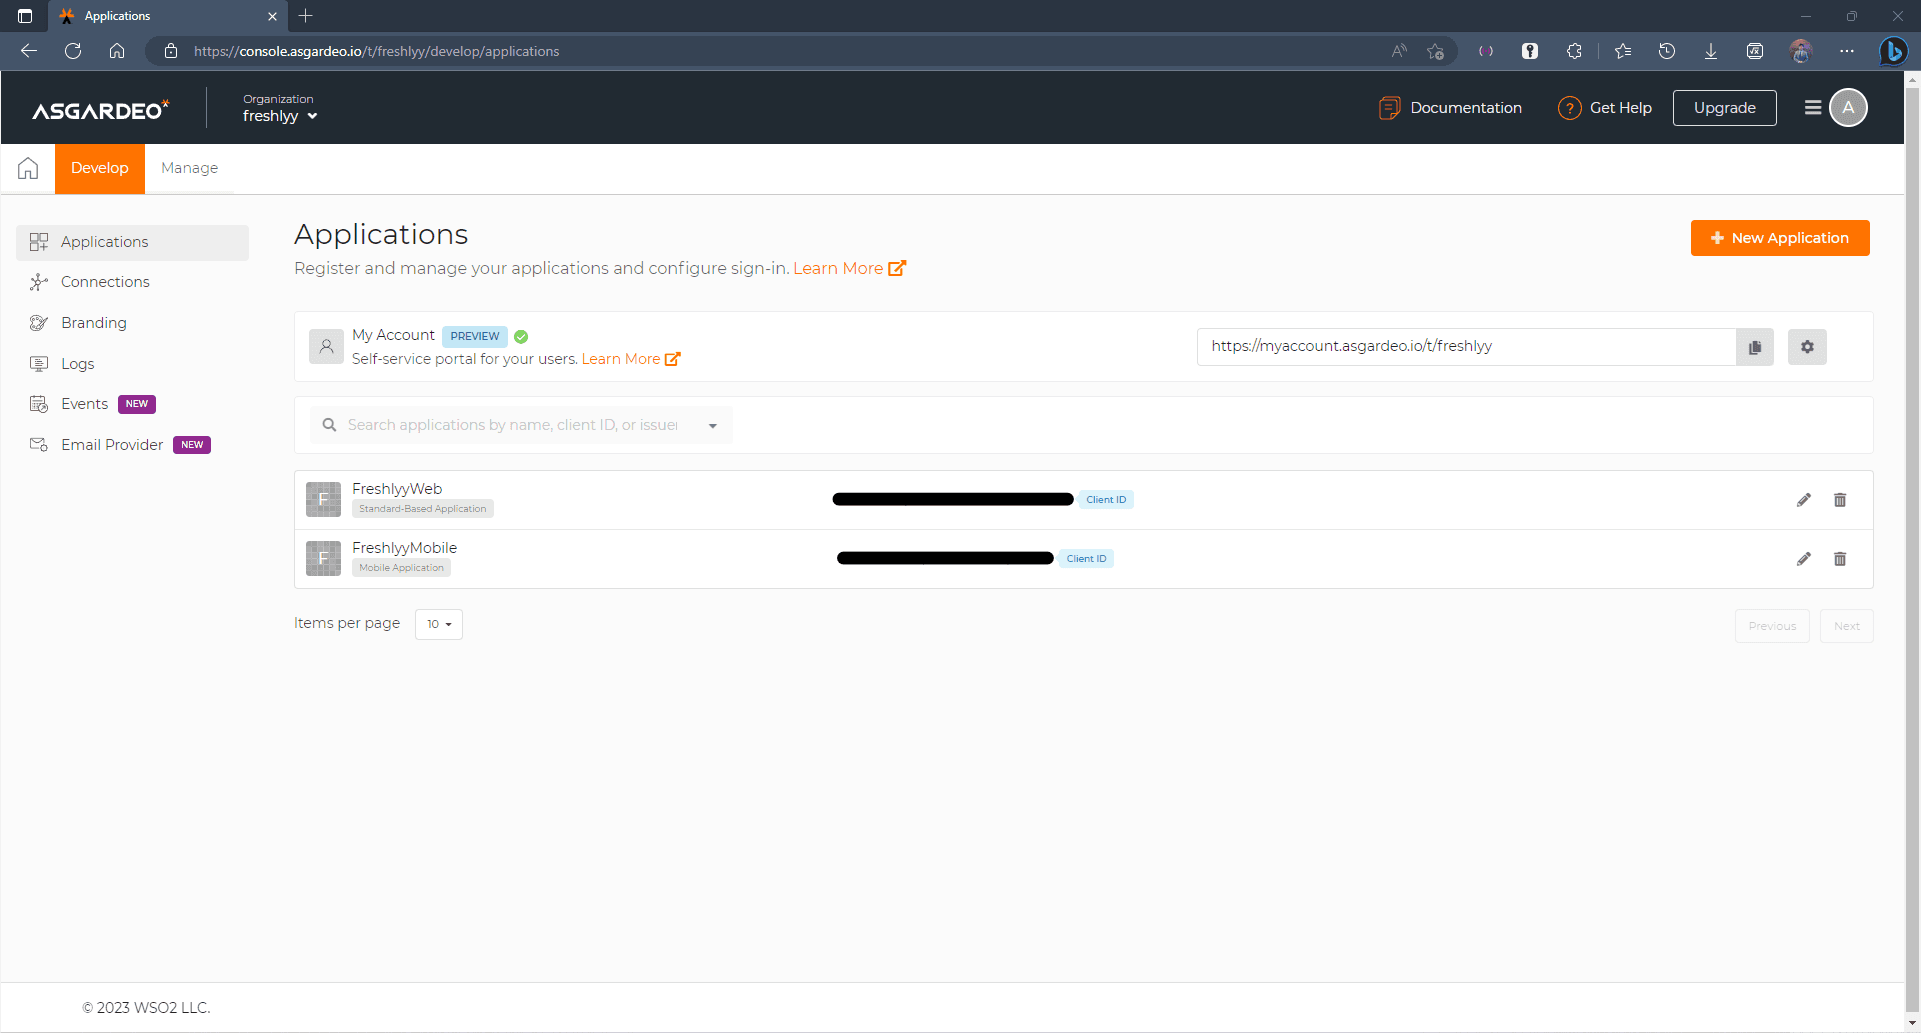Open the home icon tab
Viewport: 1921px width, 1033px height.
tap(28, 168)
